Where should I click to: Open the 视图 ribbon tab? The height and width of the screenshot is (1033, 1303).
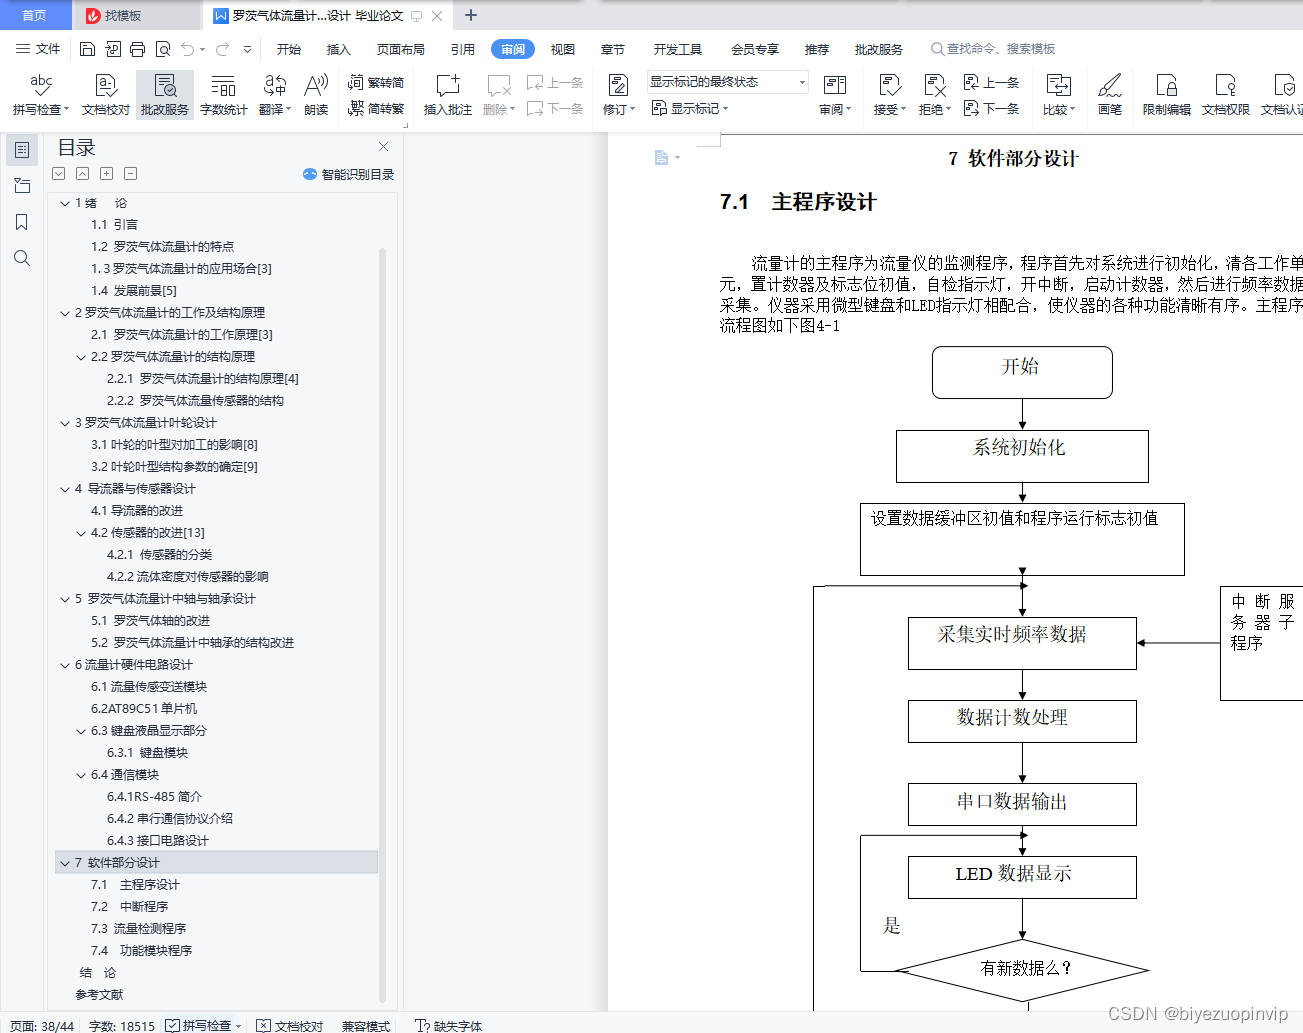[563, 49]
